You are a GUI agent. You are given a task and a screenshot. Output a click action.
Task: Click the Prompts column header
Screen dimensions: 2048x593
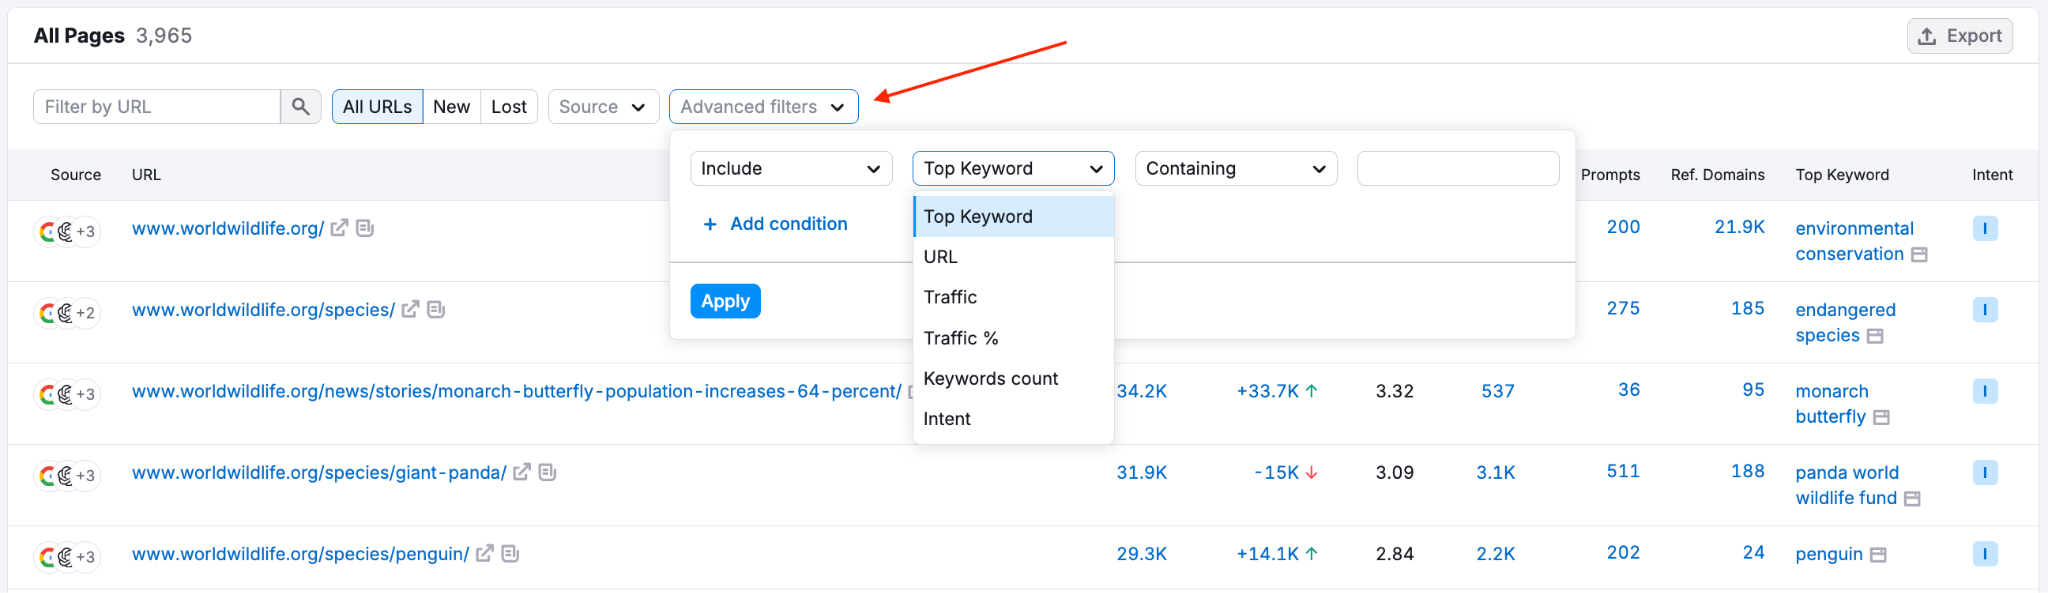point(1610,175)
